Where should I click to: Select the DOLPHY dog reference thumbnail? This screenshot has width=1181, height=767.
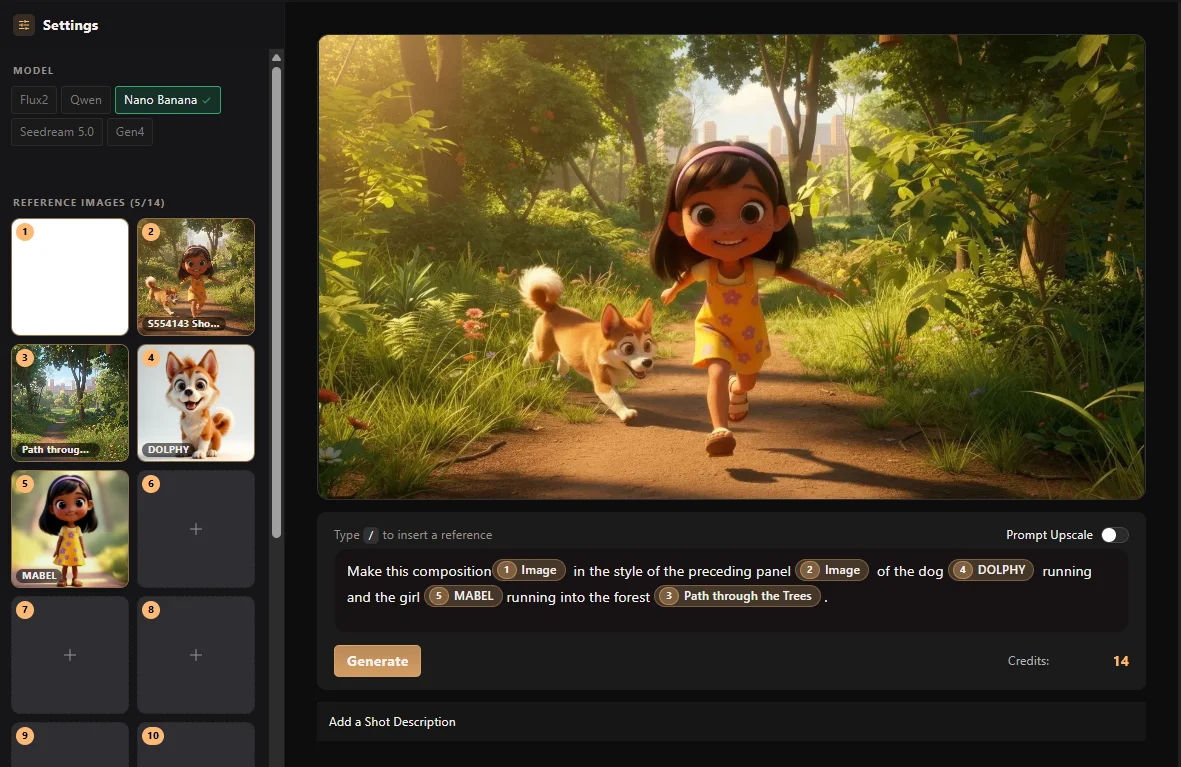click(196, 403)
